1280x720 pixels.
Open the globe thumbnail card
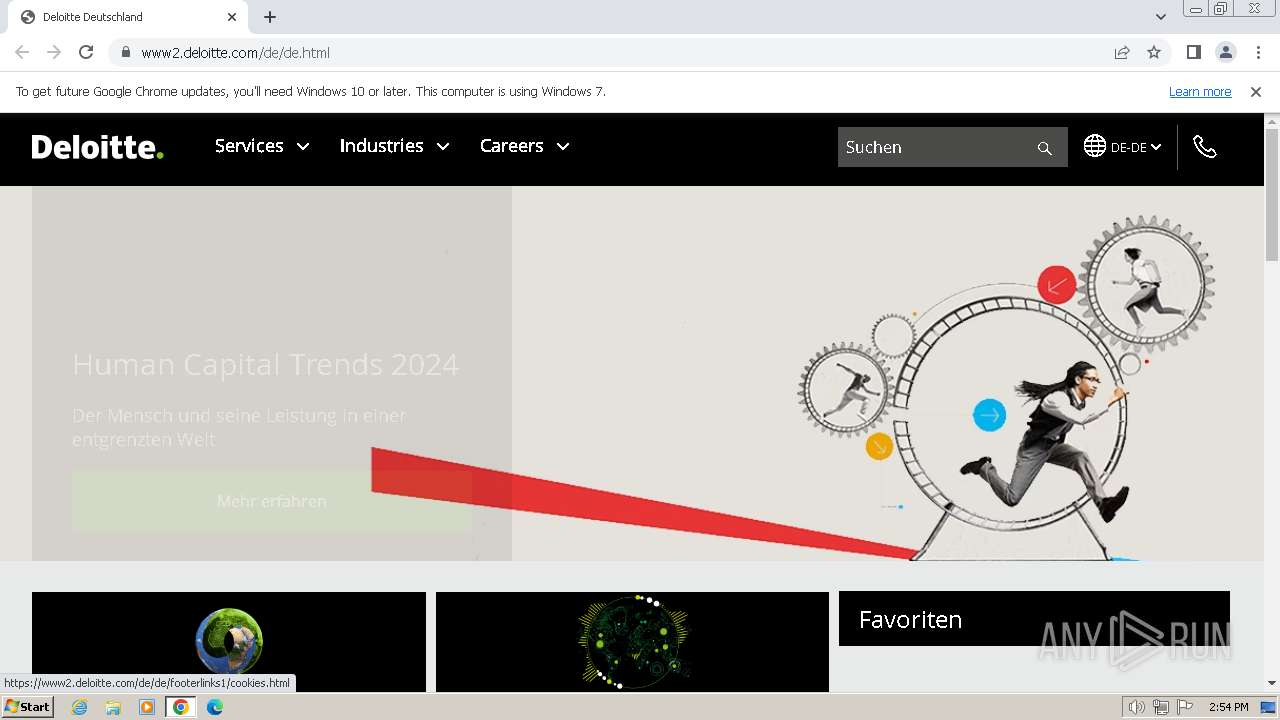click(x=229, y=641)
